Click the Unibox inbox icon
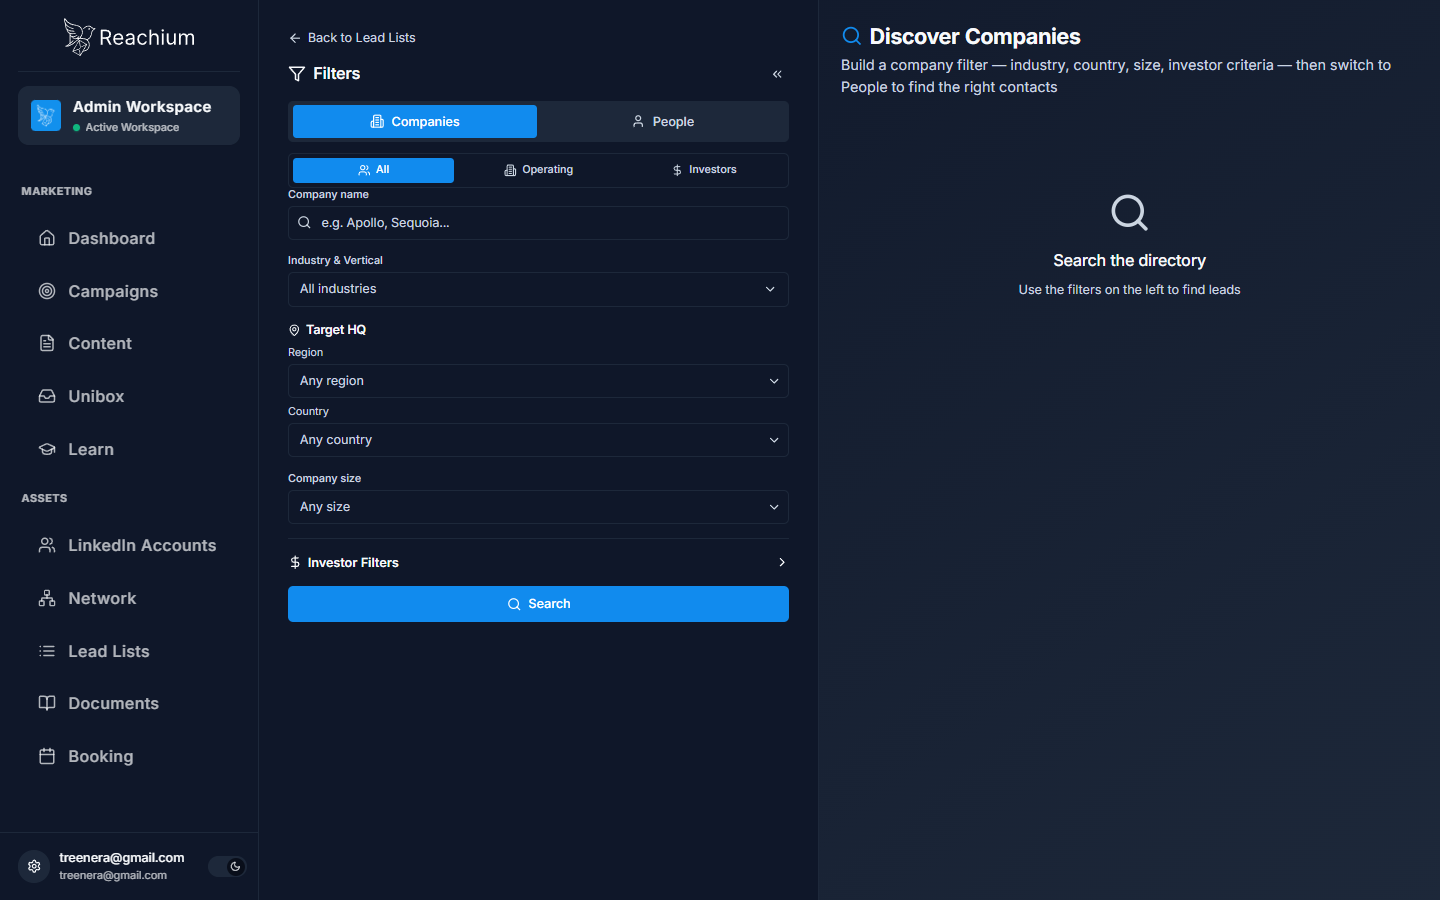Image resolution: width=1440 pixels, height=900 pixels. pyautogui.click(x=47, y=396)
